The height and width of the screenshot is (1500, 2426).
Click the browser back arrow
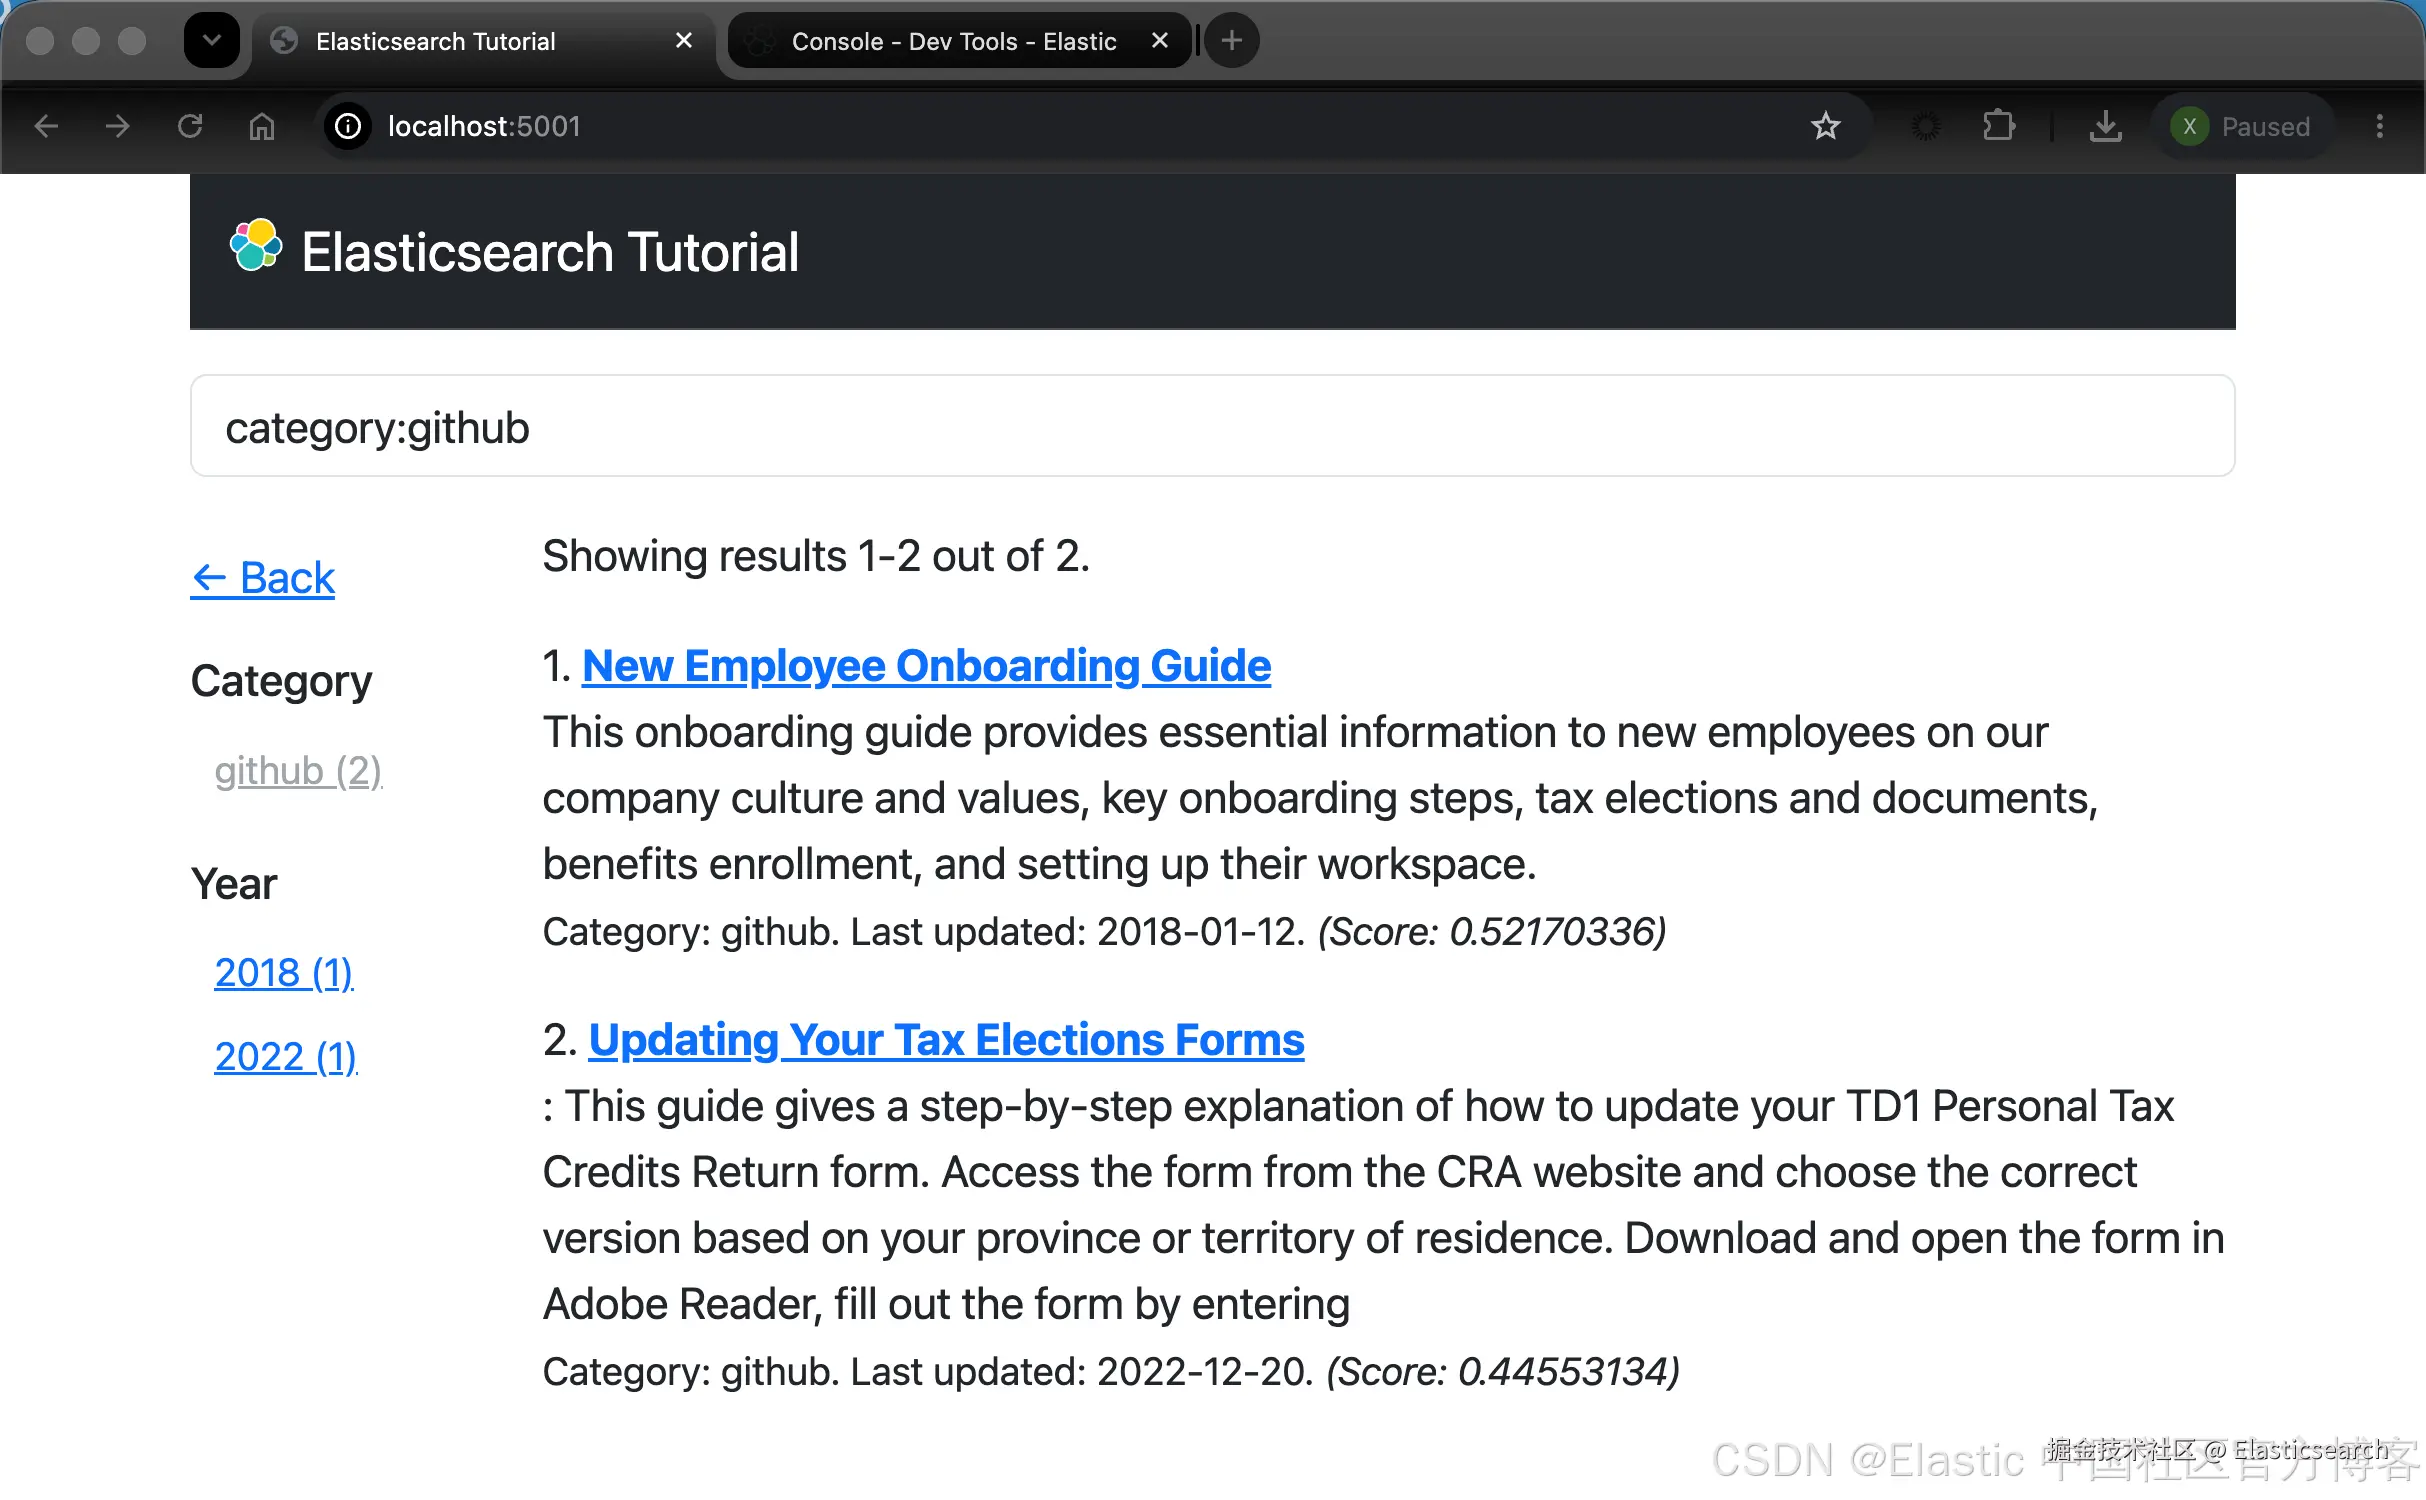click(46, 126)
